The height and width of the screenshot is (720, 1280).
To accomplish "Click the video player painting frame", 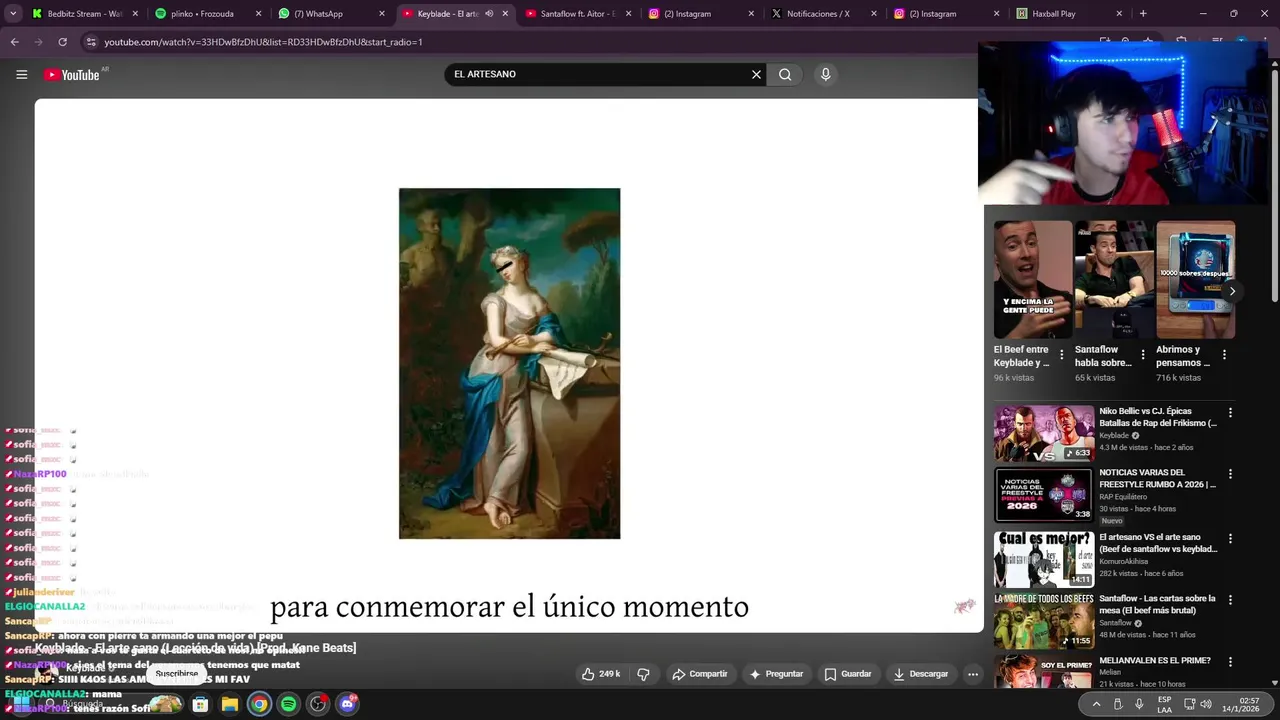I will click(509, 363).
